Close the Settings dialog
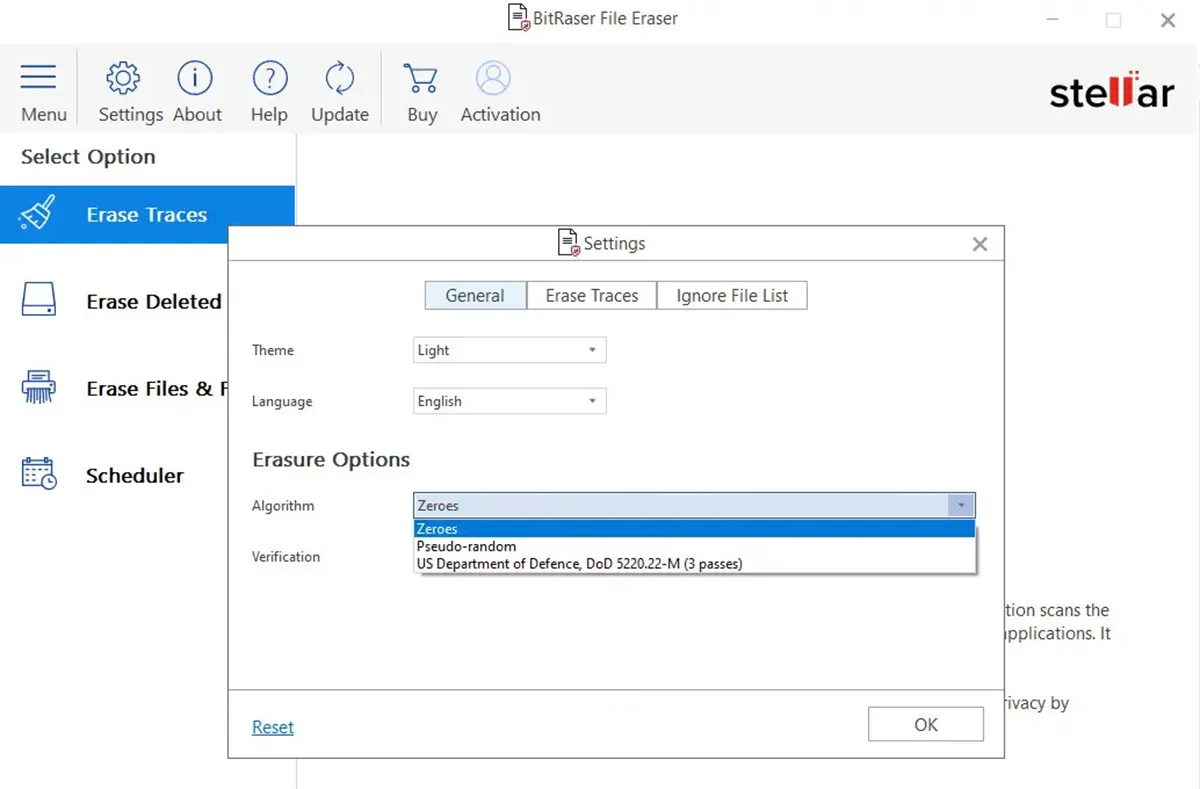1200x789 pixels. (x=980, y=244)
